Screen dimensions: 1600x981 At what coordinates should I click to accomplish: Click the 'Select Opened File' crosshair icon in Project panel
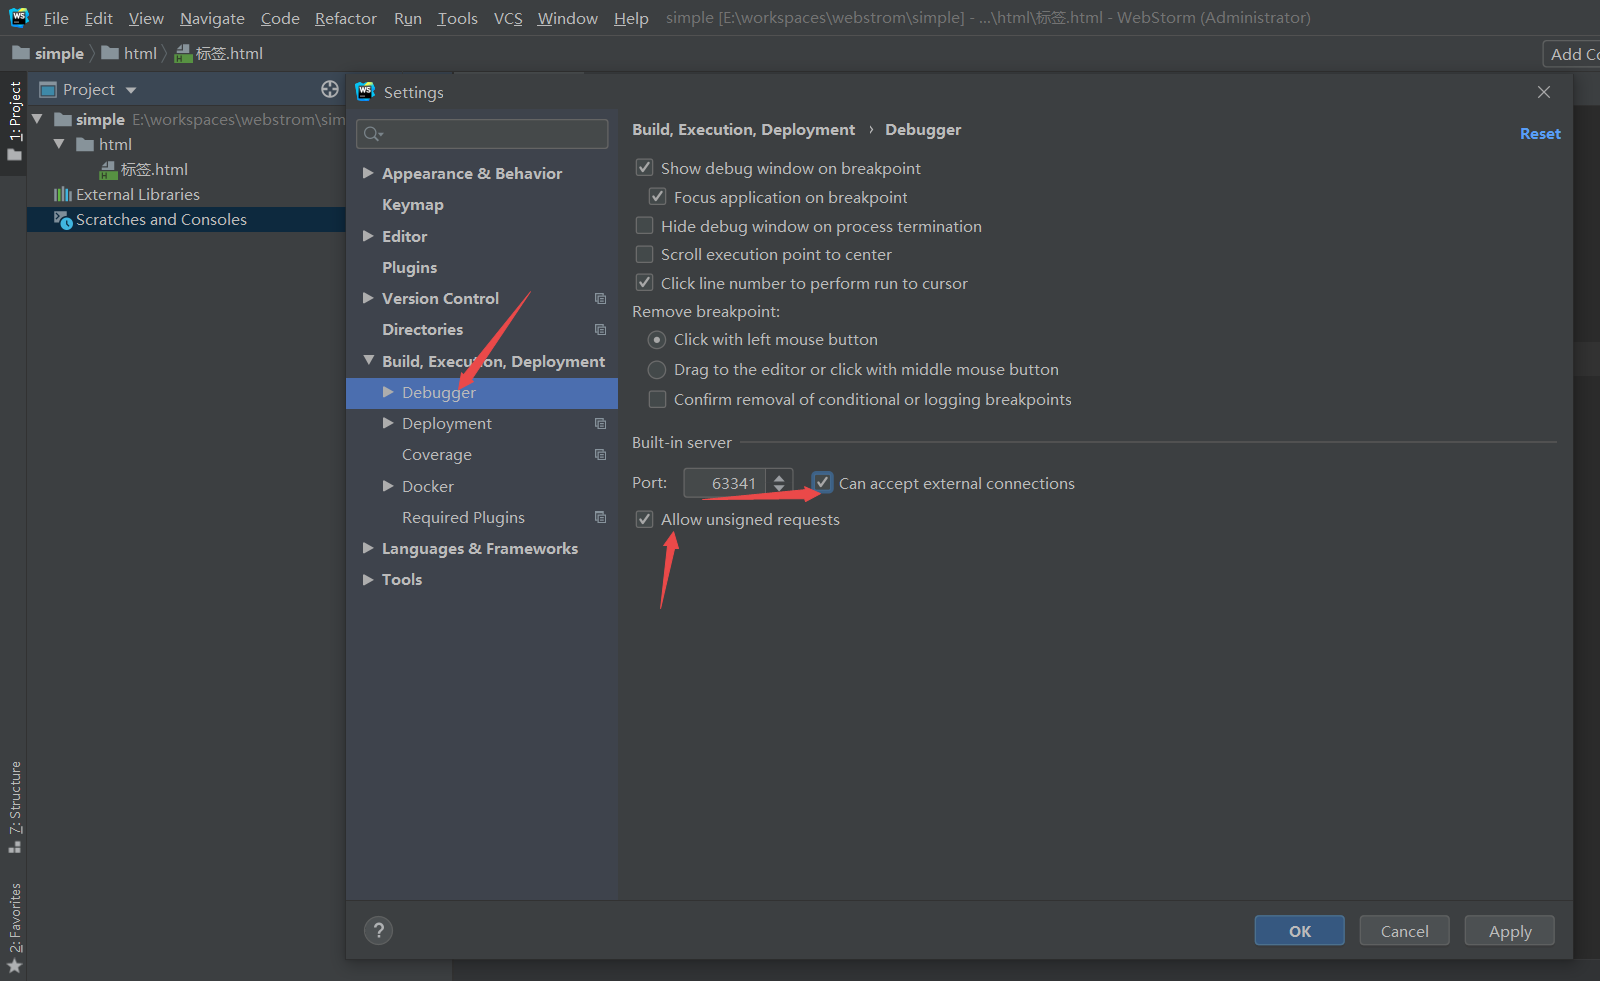(330, 89)
